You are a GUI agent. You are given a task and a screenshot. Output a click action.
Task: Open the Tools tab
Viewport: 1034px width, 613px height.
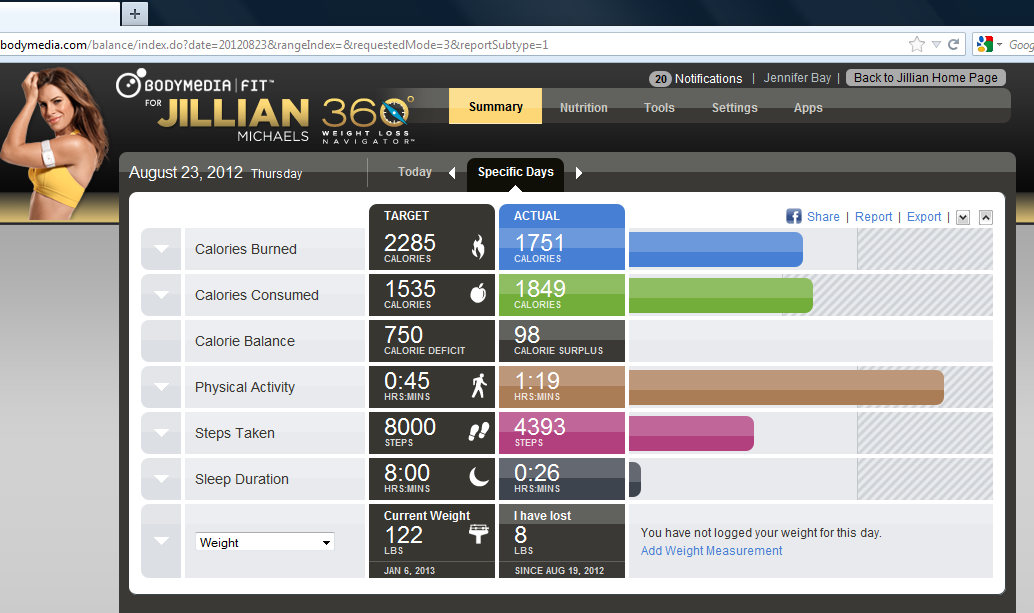[x=659, y=107]
